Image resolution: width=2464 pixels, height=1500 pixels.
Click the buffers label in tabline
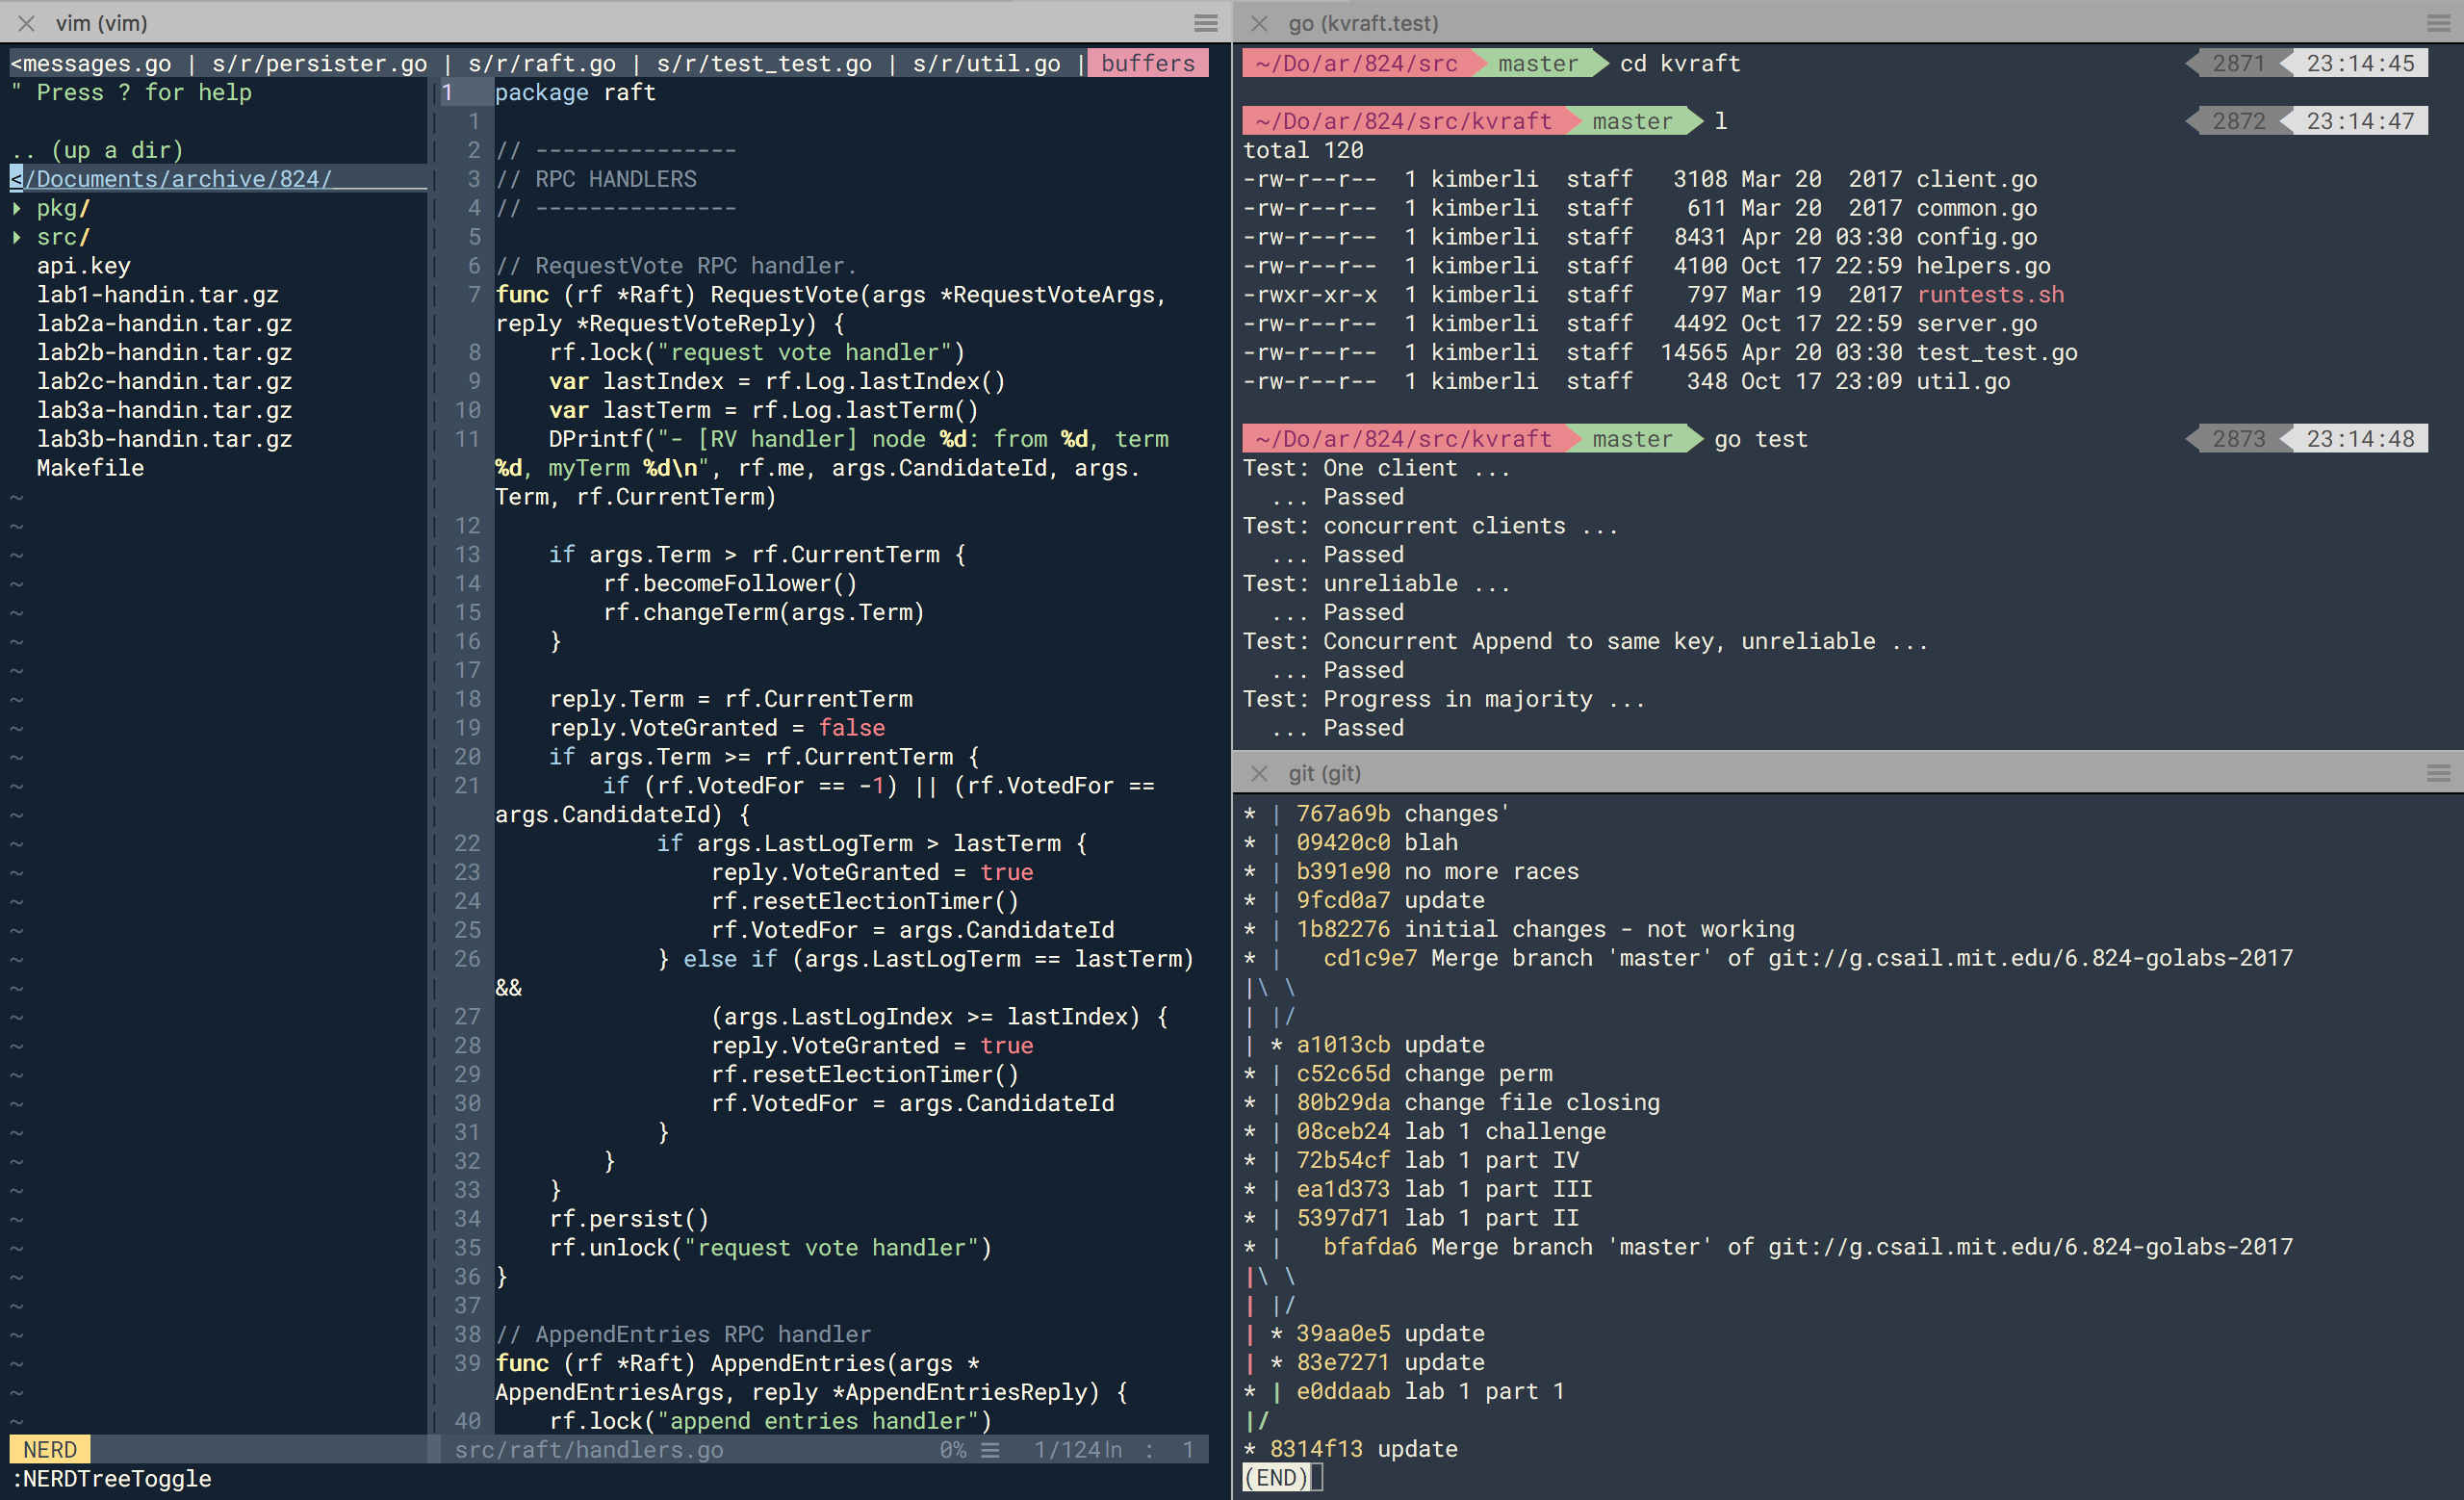coord(1147,64)
